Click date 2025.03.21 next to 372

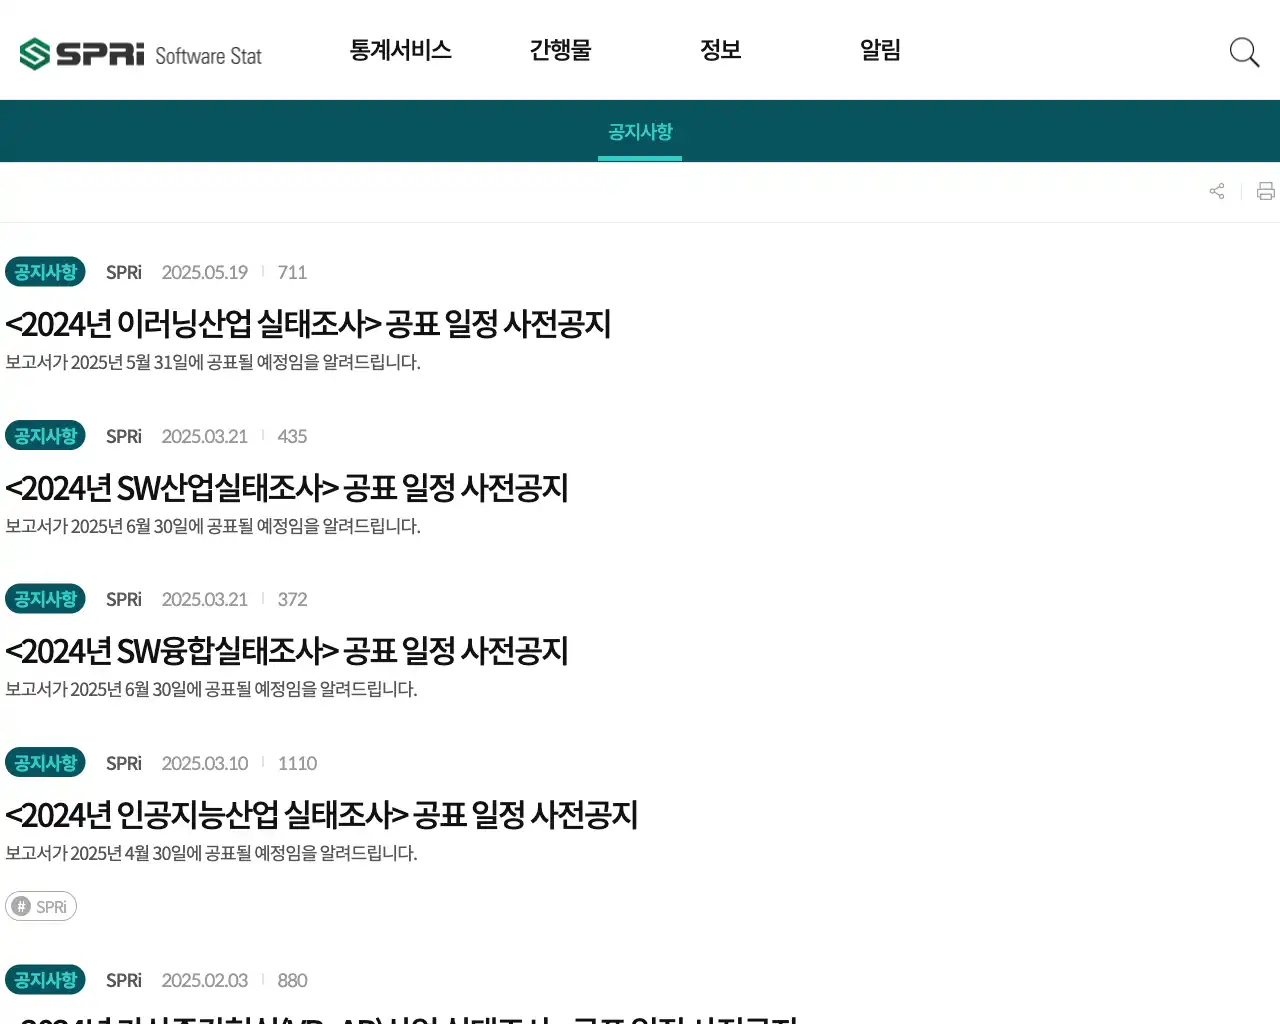point(205,599)
